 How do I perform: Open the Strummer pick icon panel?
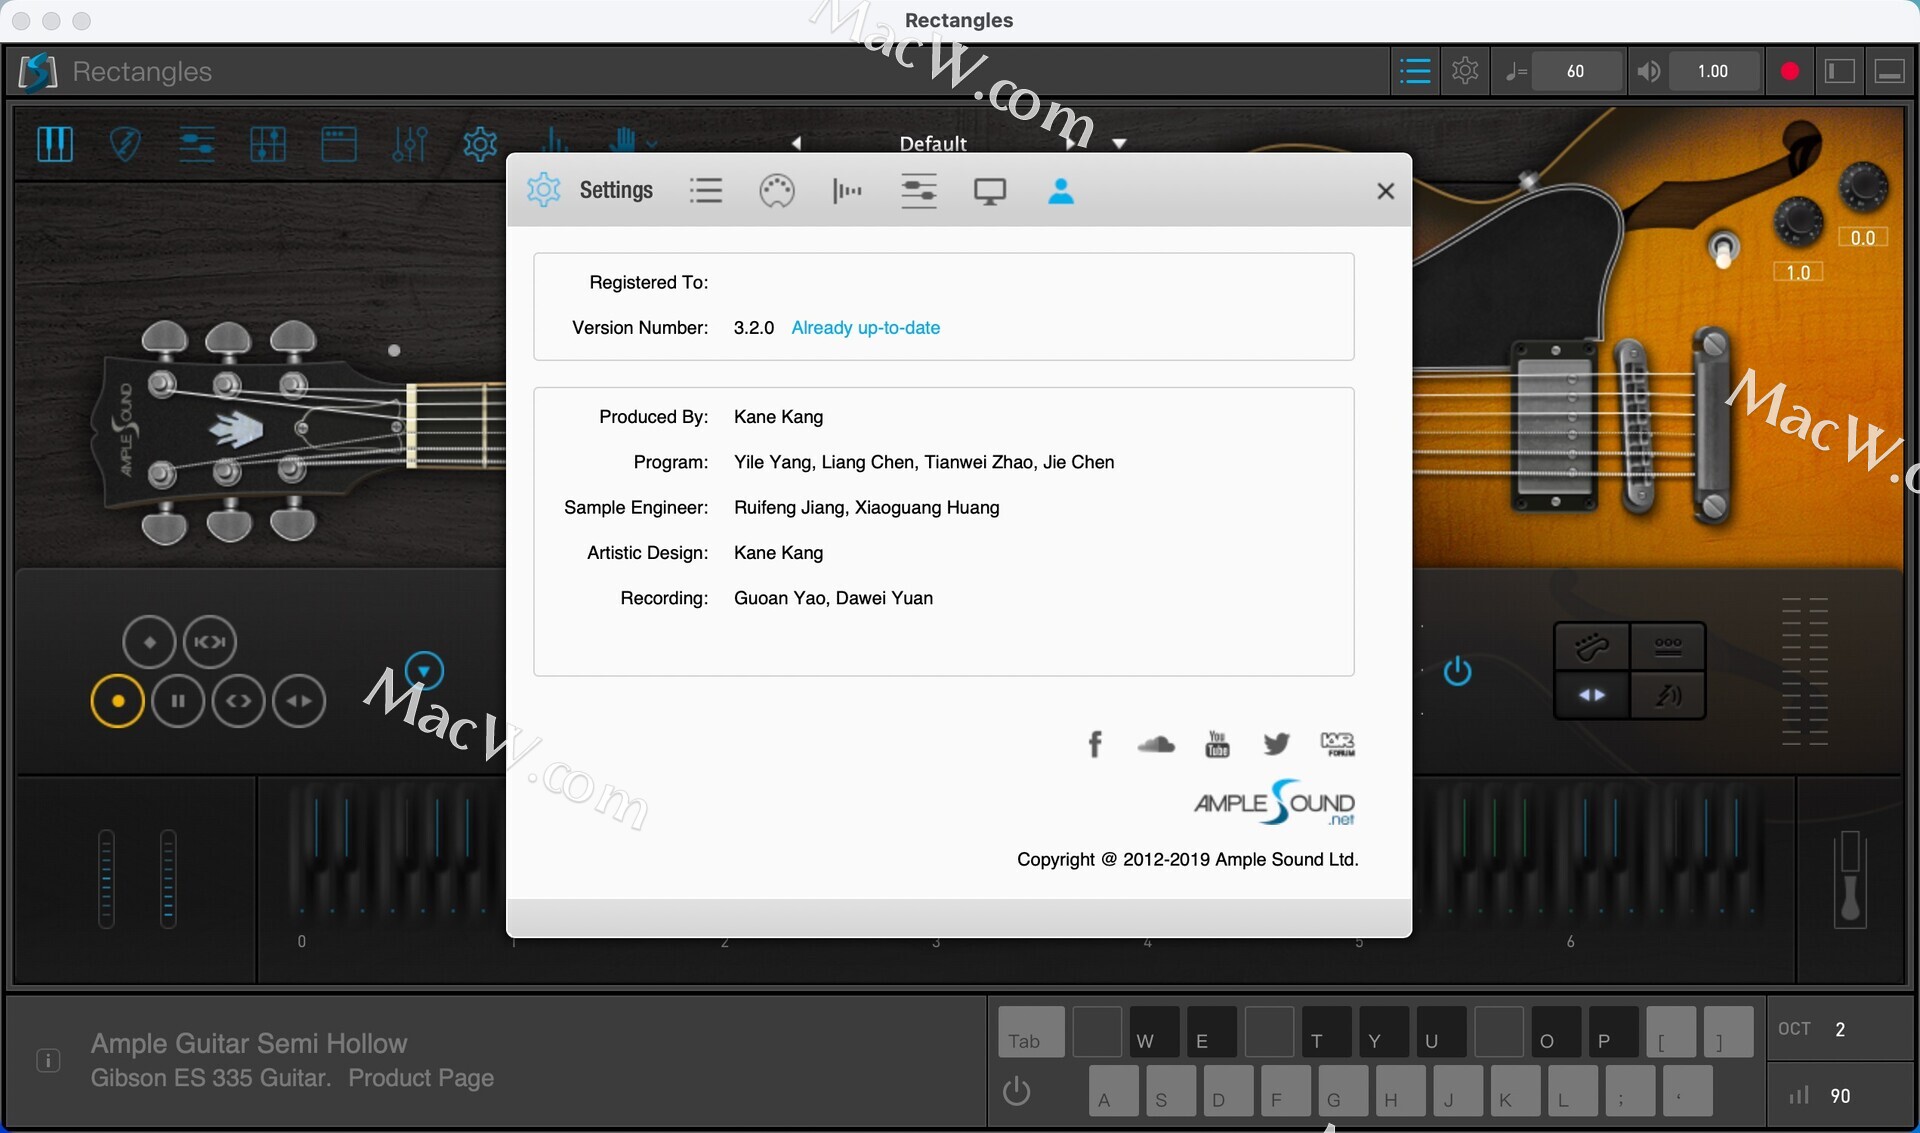(x=125, y=144)
